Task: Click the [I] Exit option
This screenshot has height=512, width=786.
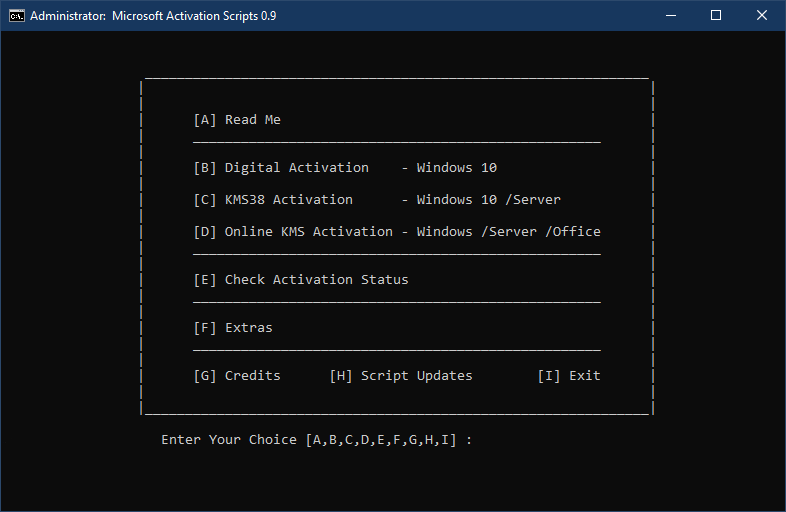Action: pyautogui.click(x=569, y=376)
